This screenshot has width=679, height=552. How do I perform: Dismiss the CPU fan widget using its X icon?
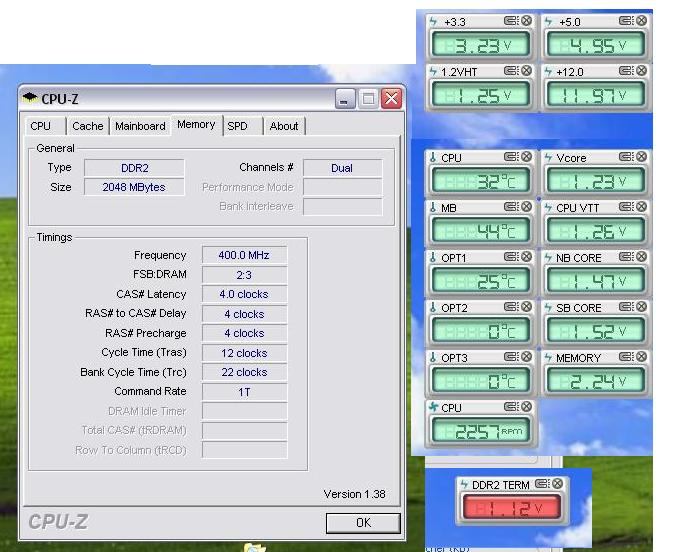(x=527, y=407)
